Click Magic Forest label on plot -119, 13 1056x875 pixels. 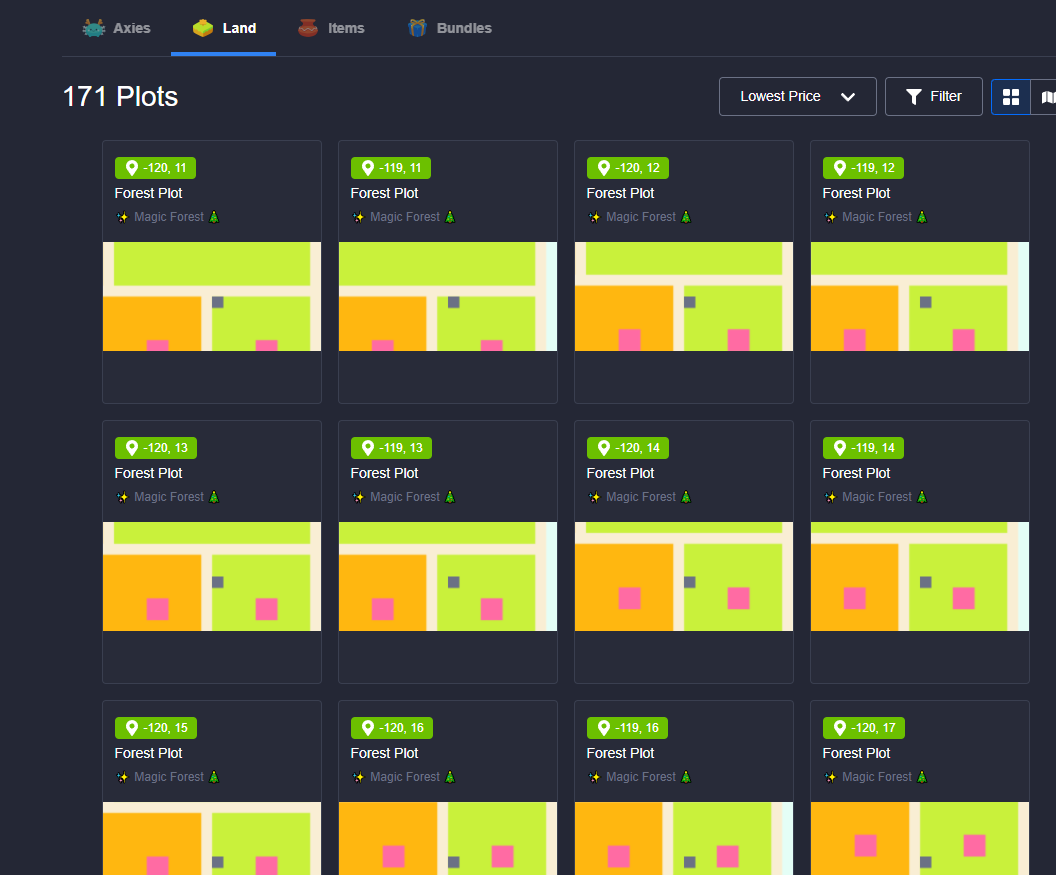coord(405,497)
